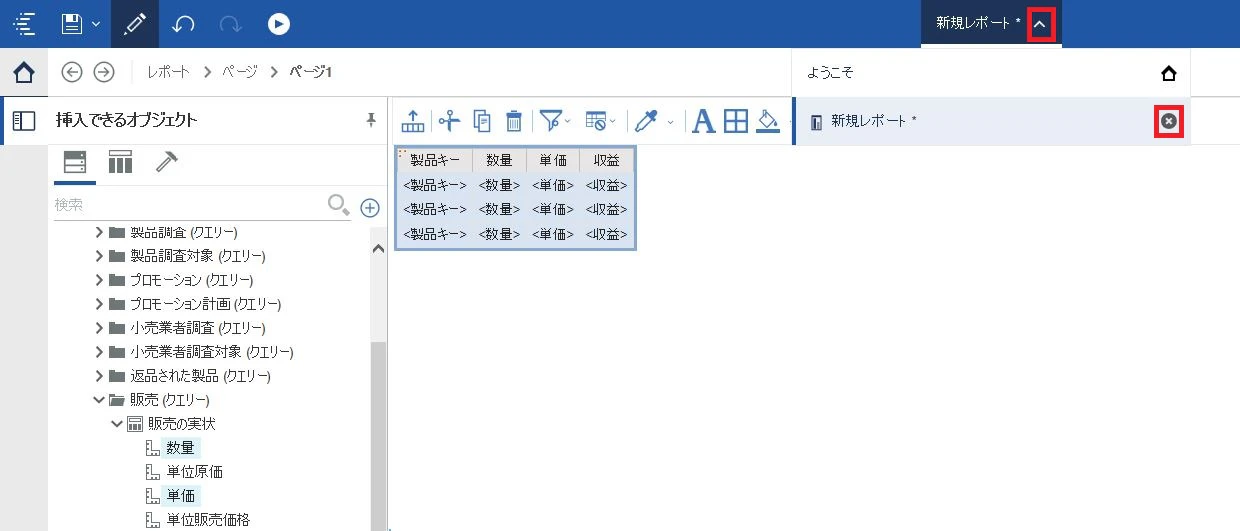Switch to the Source tab icon
Image resolution: width=1240 pixels, height=531 pixels.
click(75, 162)
